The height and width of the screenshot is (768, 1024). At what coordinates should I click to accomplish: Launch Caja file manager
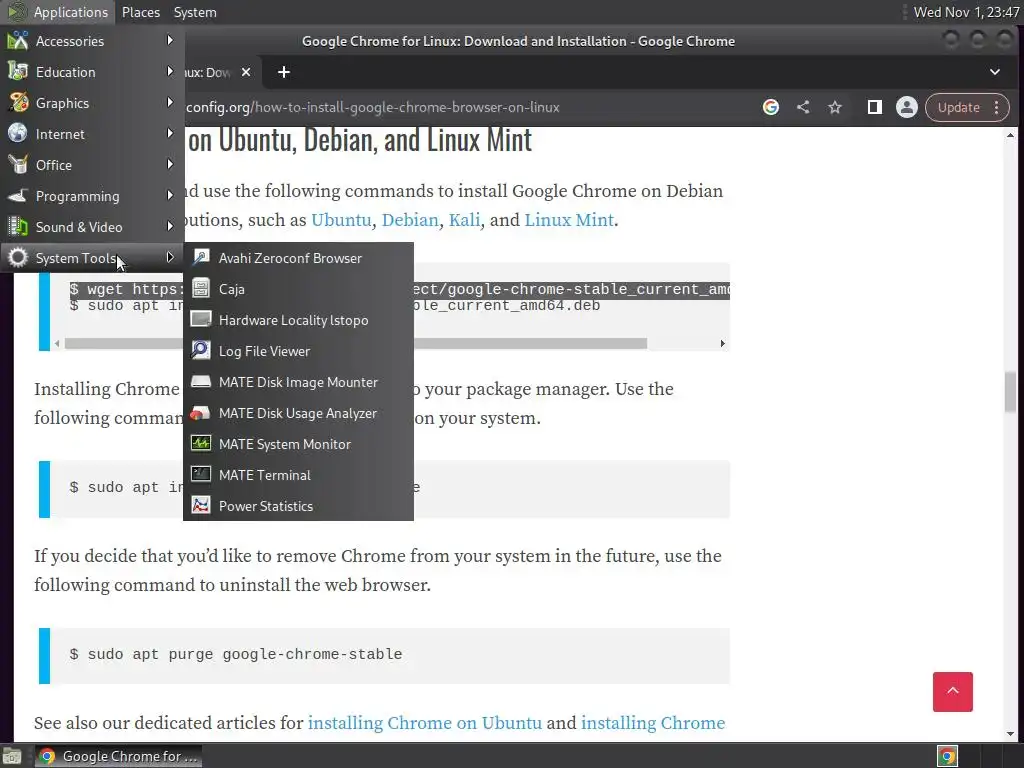click(298, 289)
